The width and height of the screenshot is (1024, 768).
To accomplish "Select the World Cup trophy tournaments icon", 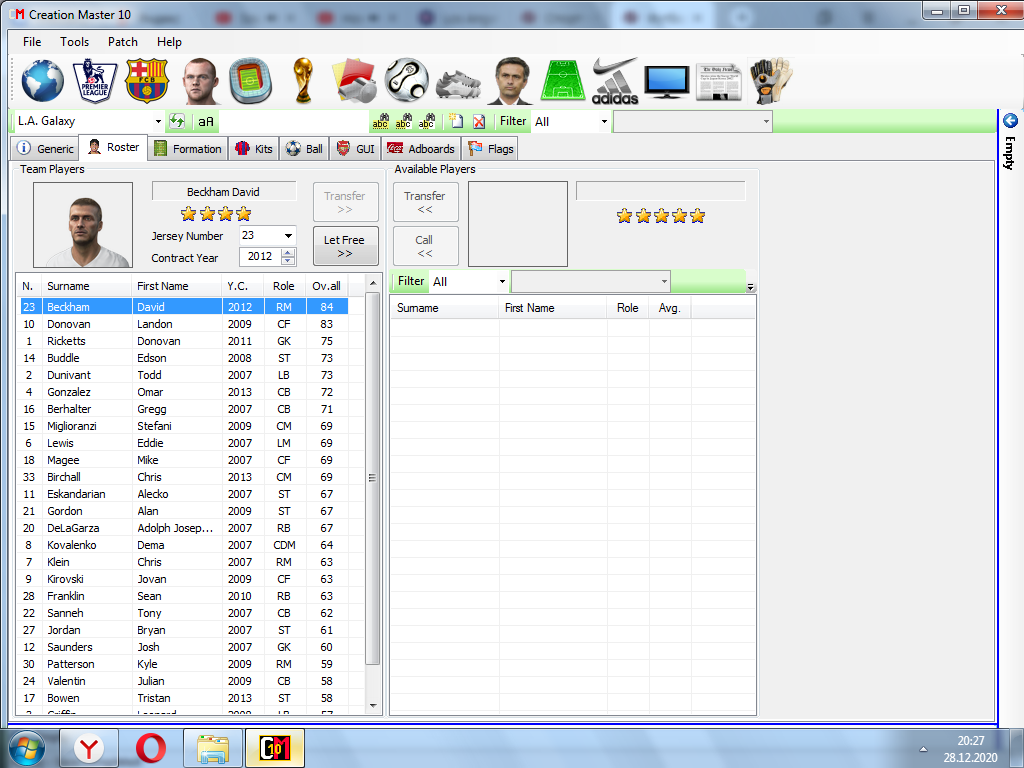I will 303,80.
